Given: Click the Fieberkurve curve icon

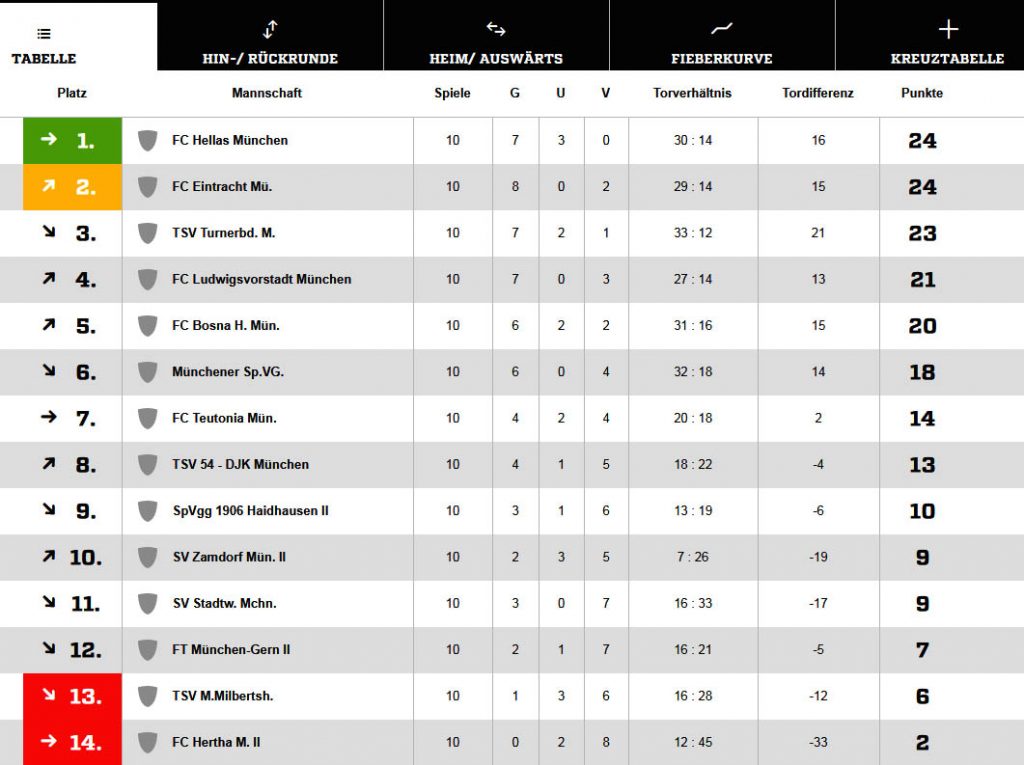Looking at the screenshot, I should click(722, 29).
